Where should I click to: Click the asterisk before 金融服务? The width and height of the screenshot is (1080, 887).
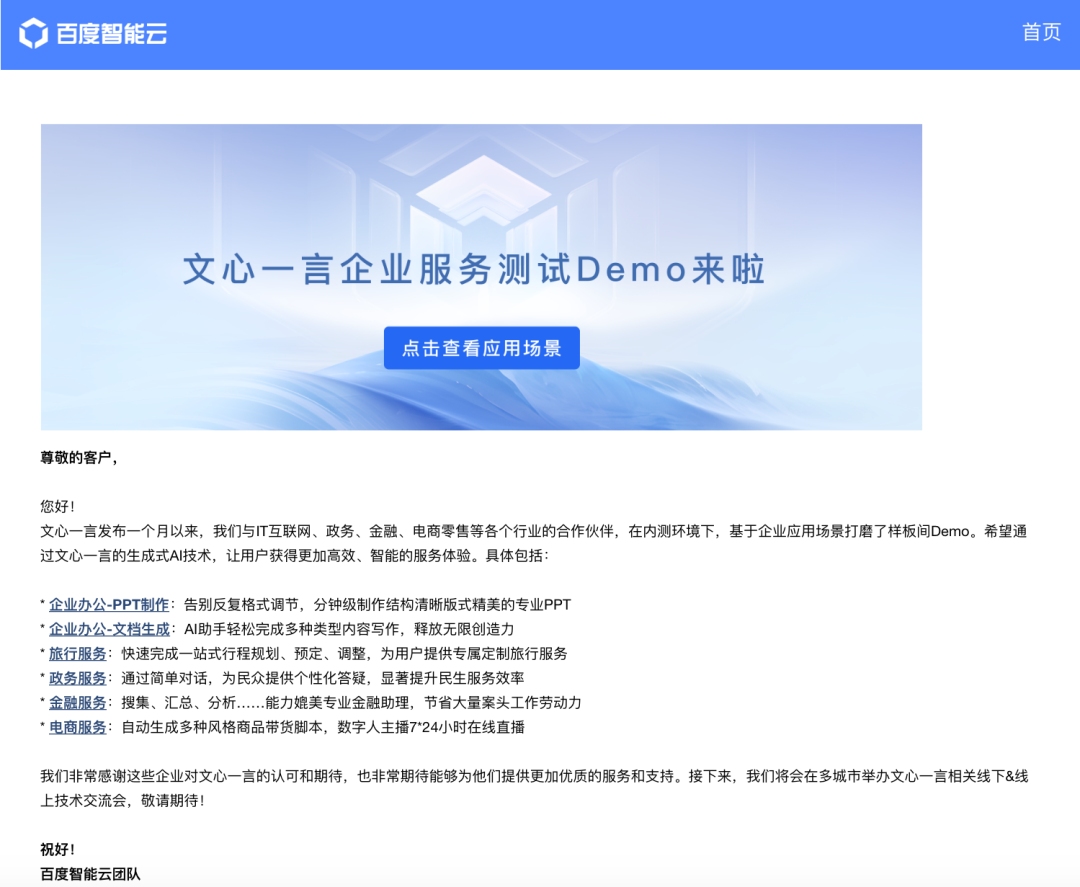(41, 702)
